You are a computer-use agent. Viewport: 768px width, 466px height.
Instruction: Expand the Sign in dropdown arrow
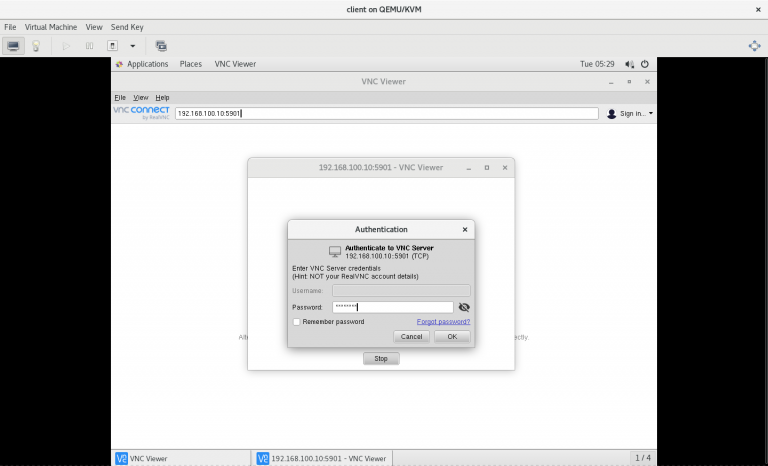pos(650,113)
